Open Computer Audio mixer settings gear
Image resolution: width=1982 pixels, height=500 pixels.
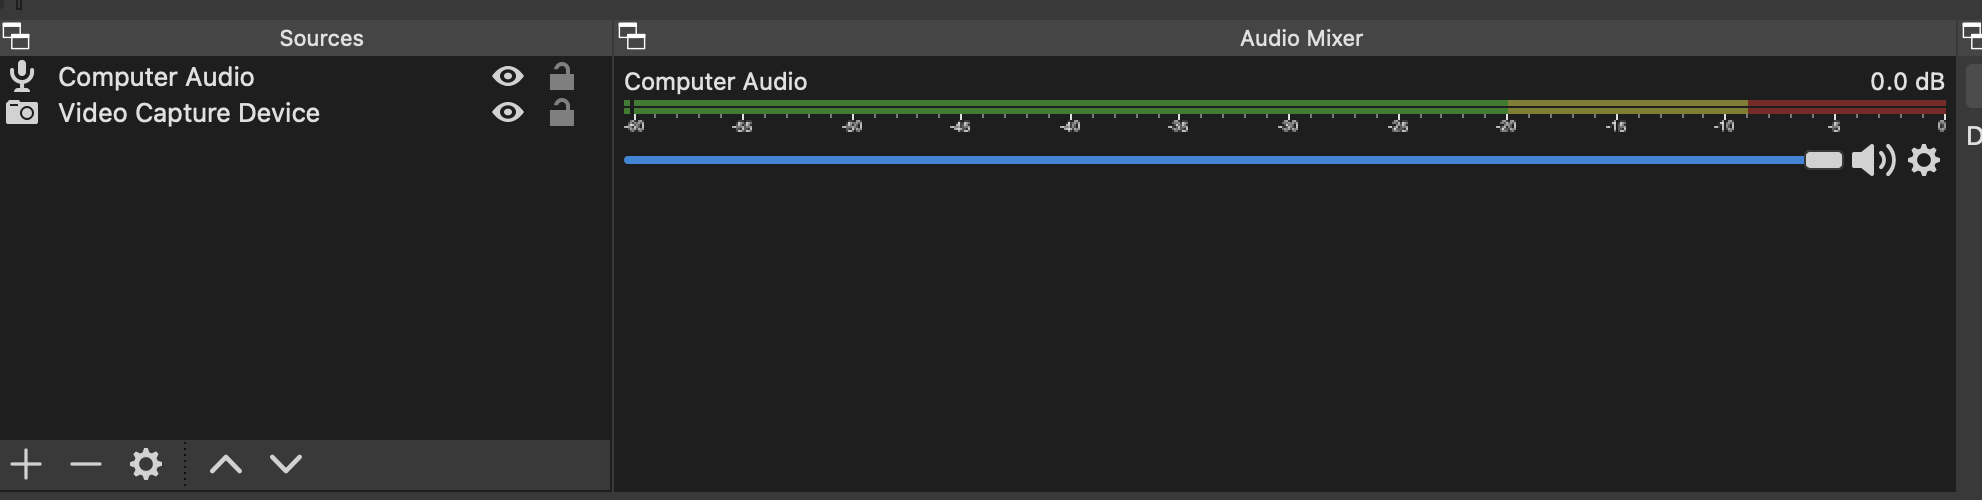[1924, 160]
